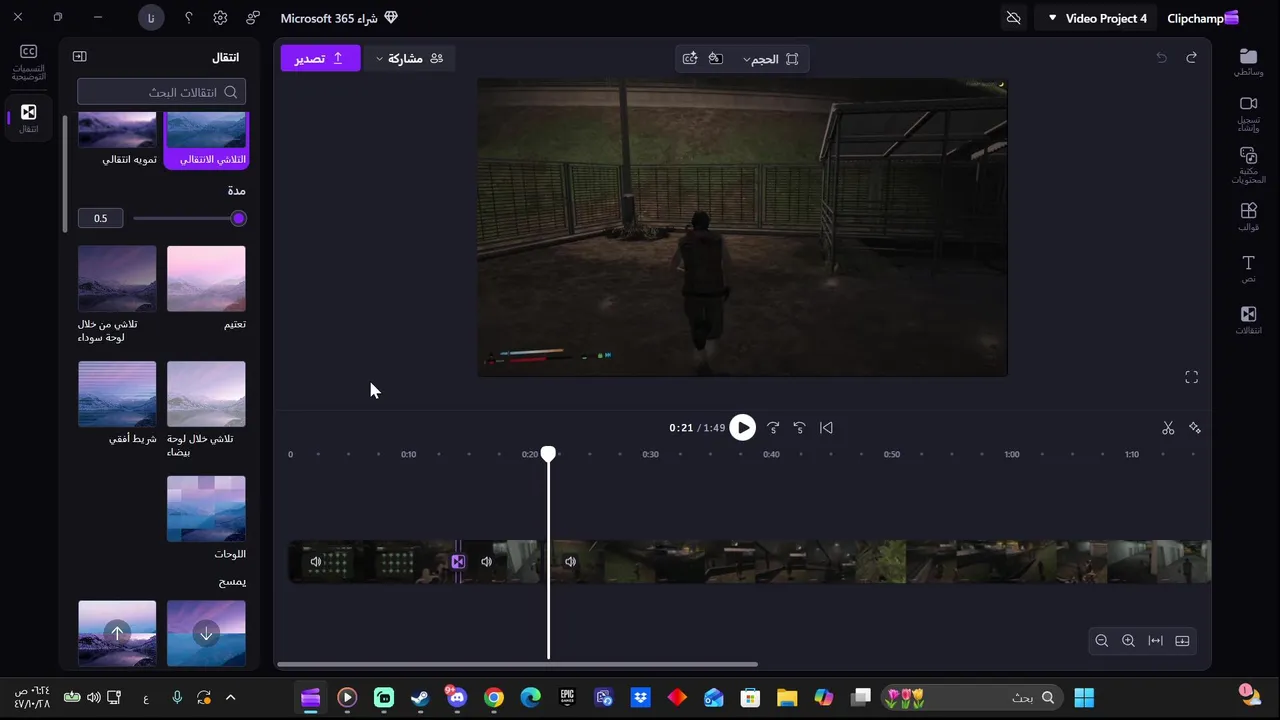The image size is (1280, 720).
Task: Select the wipe up arrow transition thumbnail
Action: 117,633
